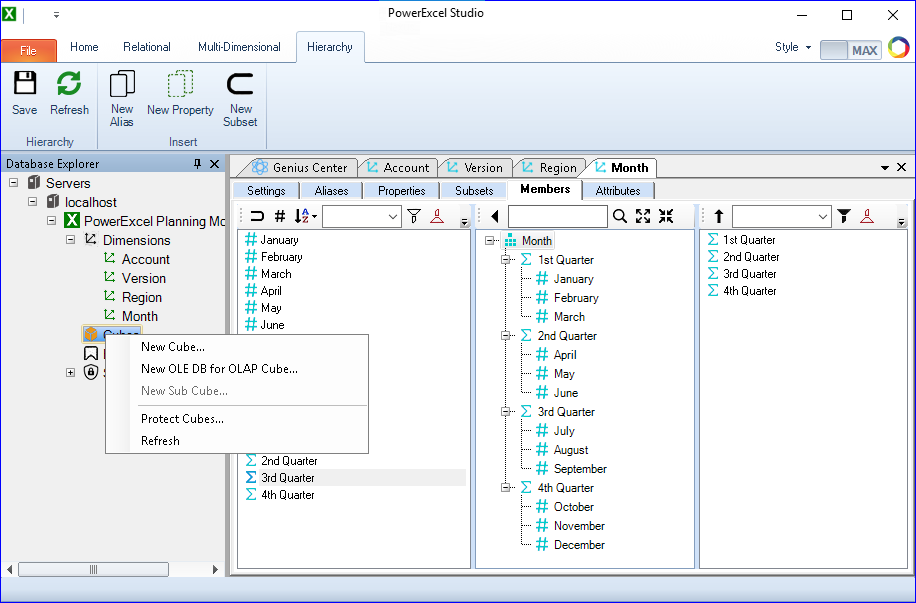Collapse the localhost tree node
This screenshot has width=916, height=603.
pos(33,202)
